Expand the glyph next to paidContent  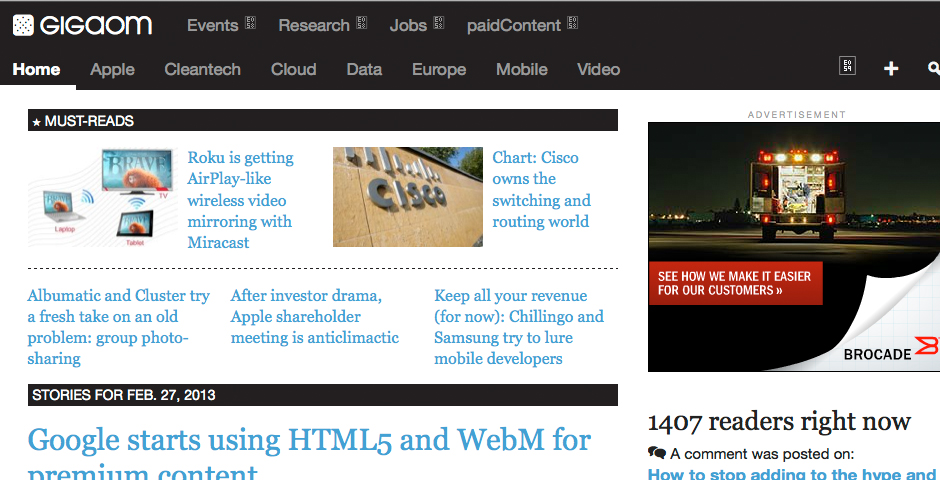point(573,23)
